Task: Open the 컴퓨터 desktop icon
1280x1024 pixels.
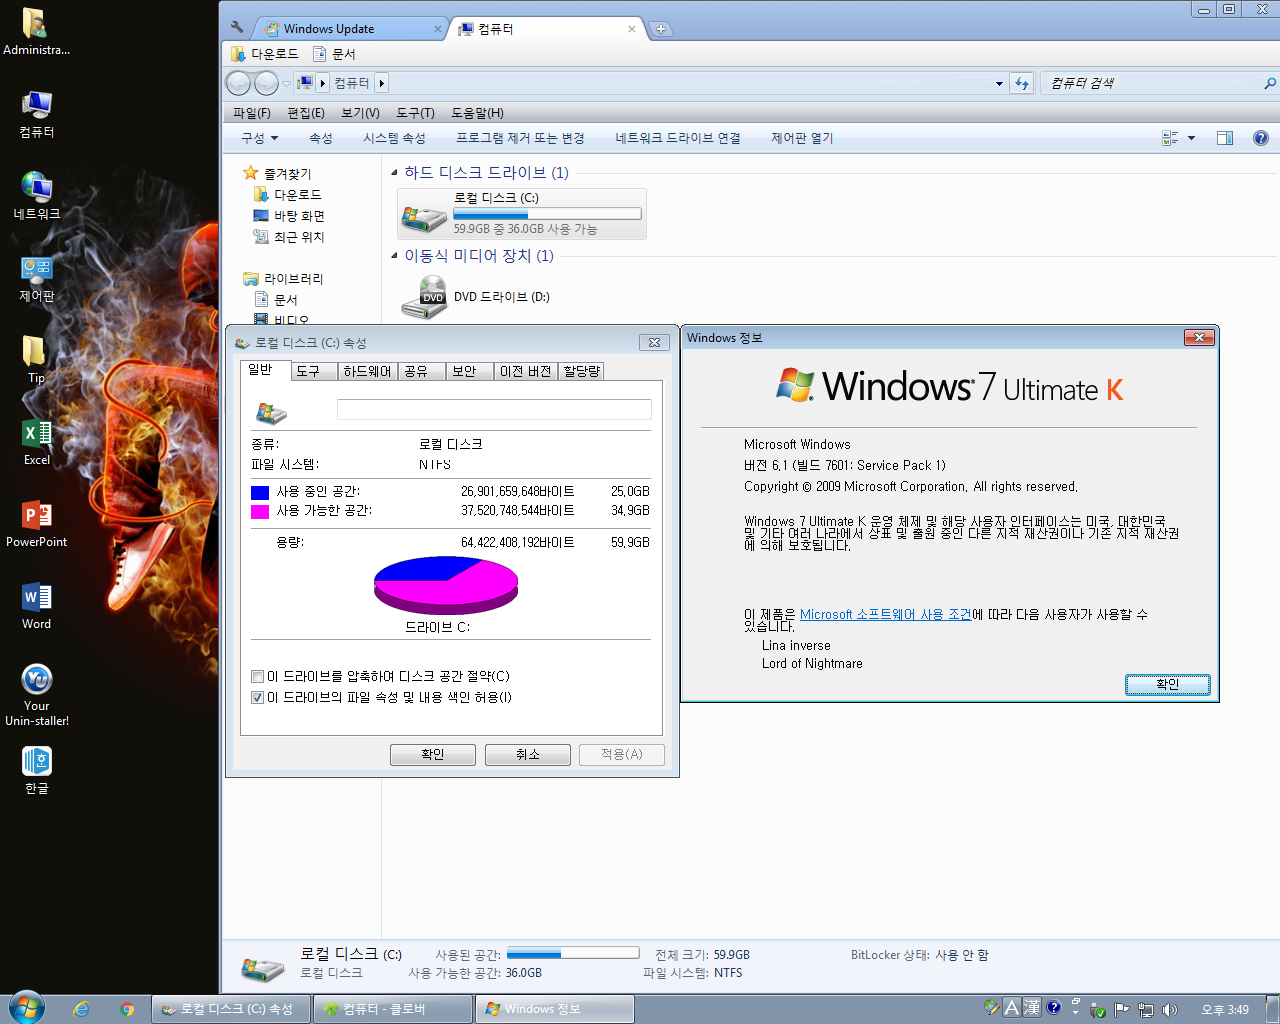Action: (x=36, y=113)
